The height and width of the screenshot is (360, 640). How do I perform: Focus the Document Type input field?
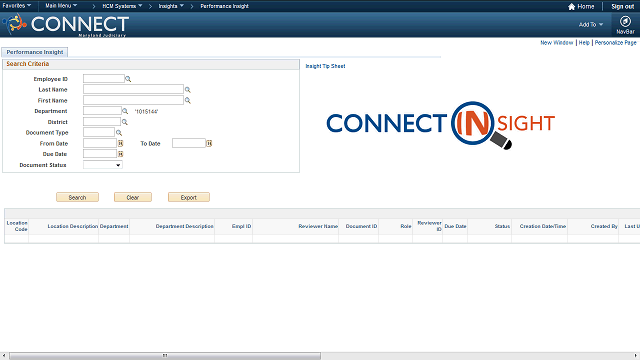click(99, 132)
